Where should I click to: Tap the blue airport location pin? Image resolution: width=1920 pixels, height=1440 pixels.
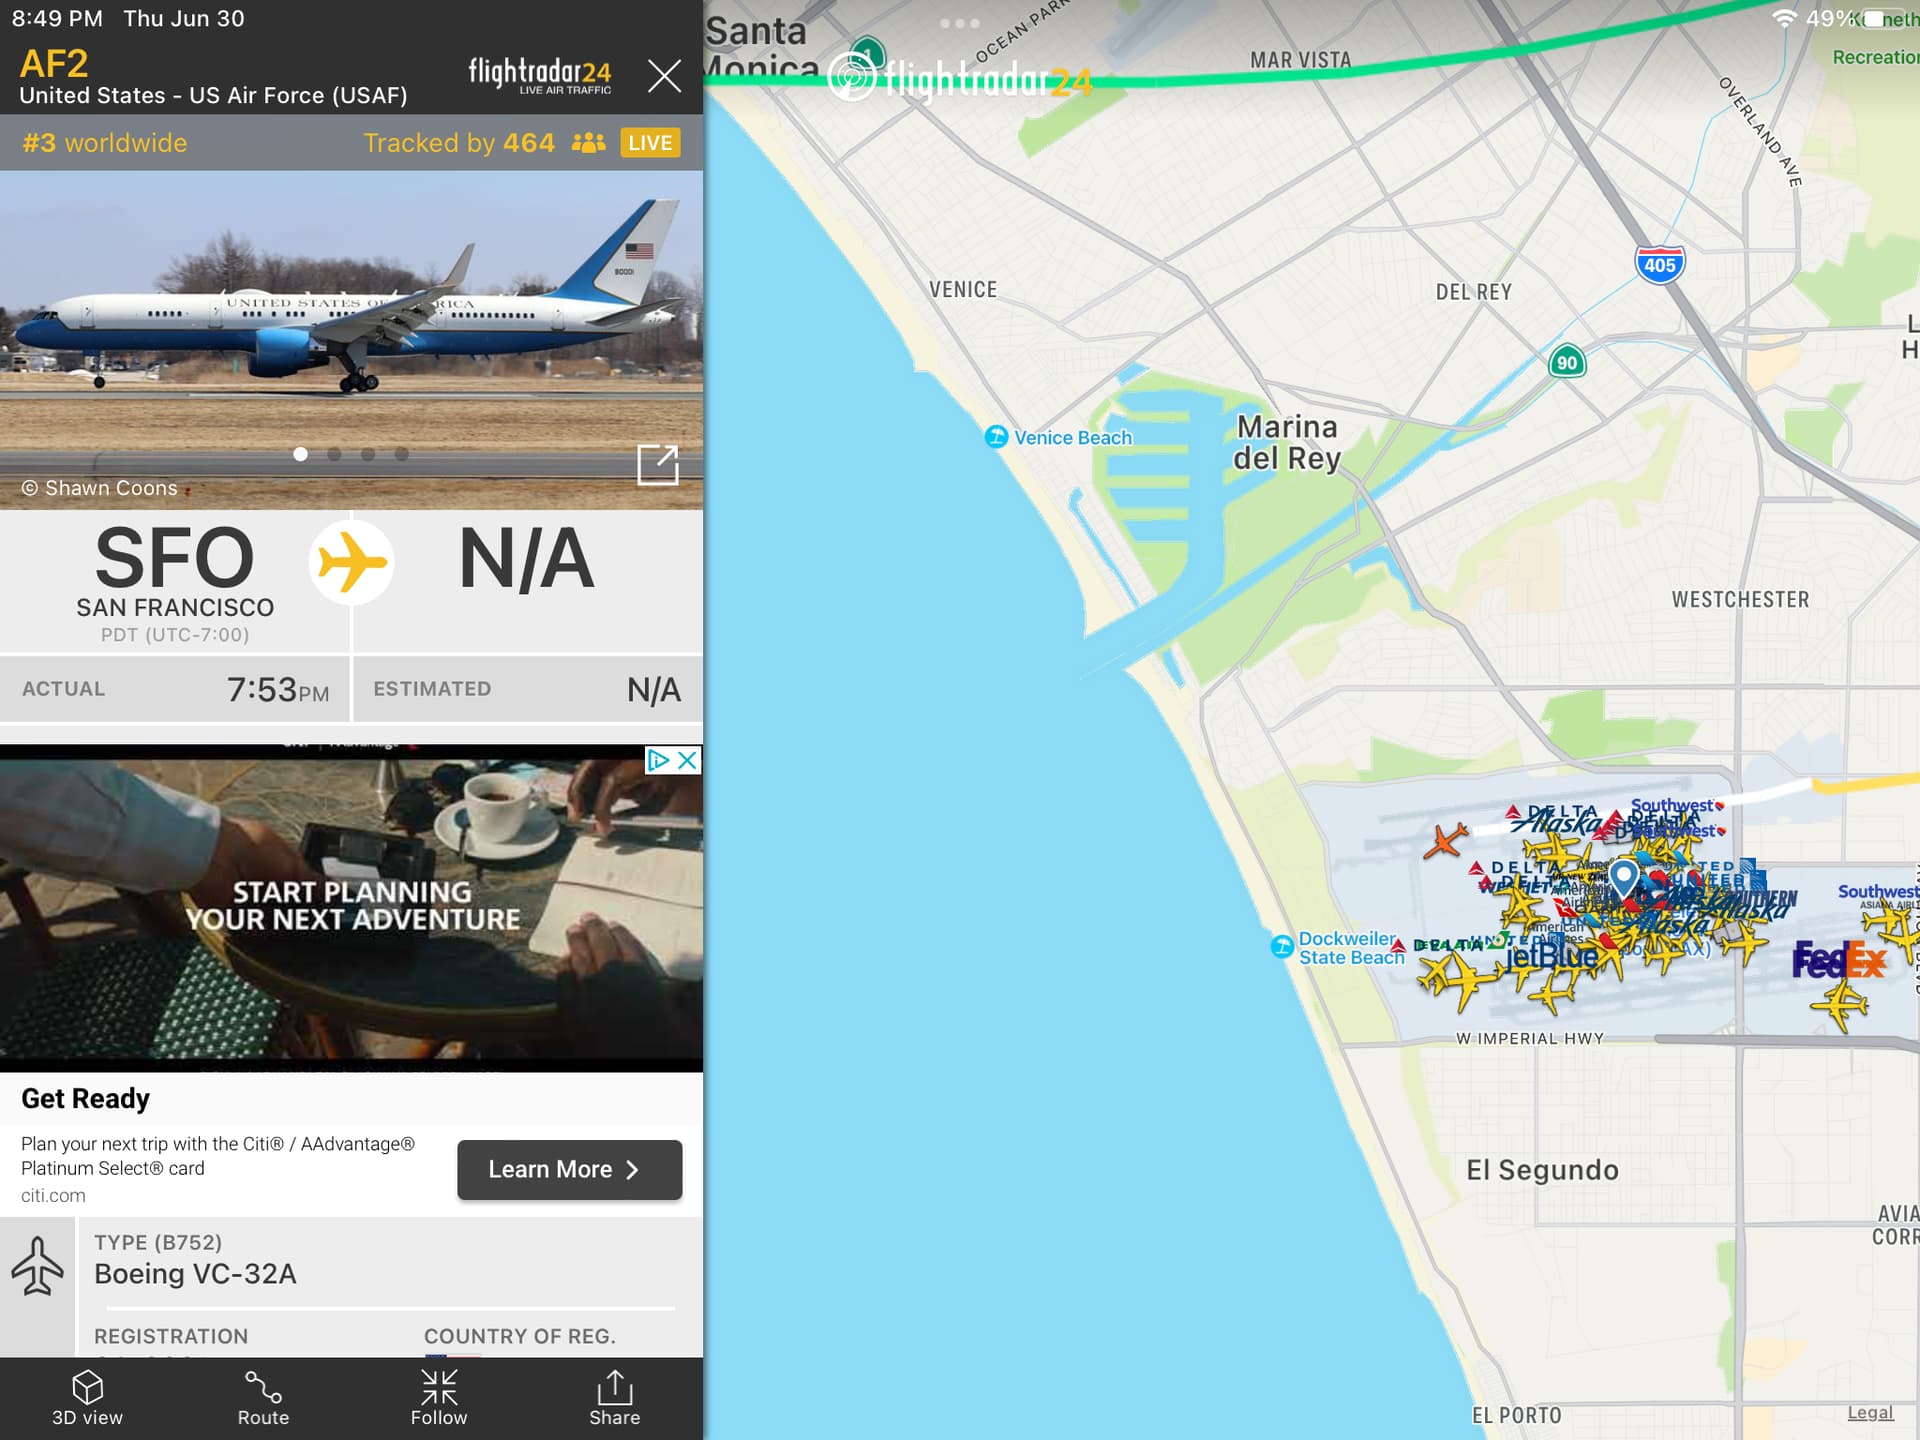(1624, 878)
